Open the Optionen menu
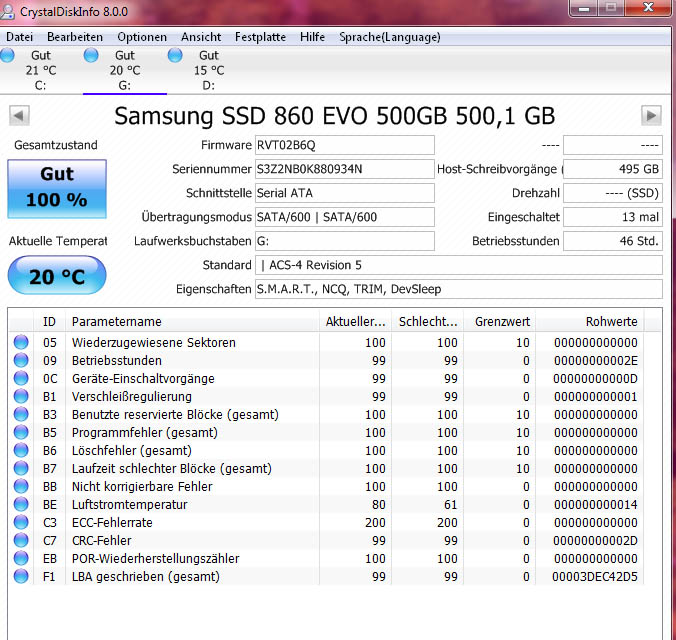The height and width of the screenshot is (640, 676). pos(142,37)
